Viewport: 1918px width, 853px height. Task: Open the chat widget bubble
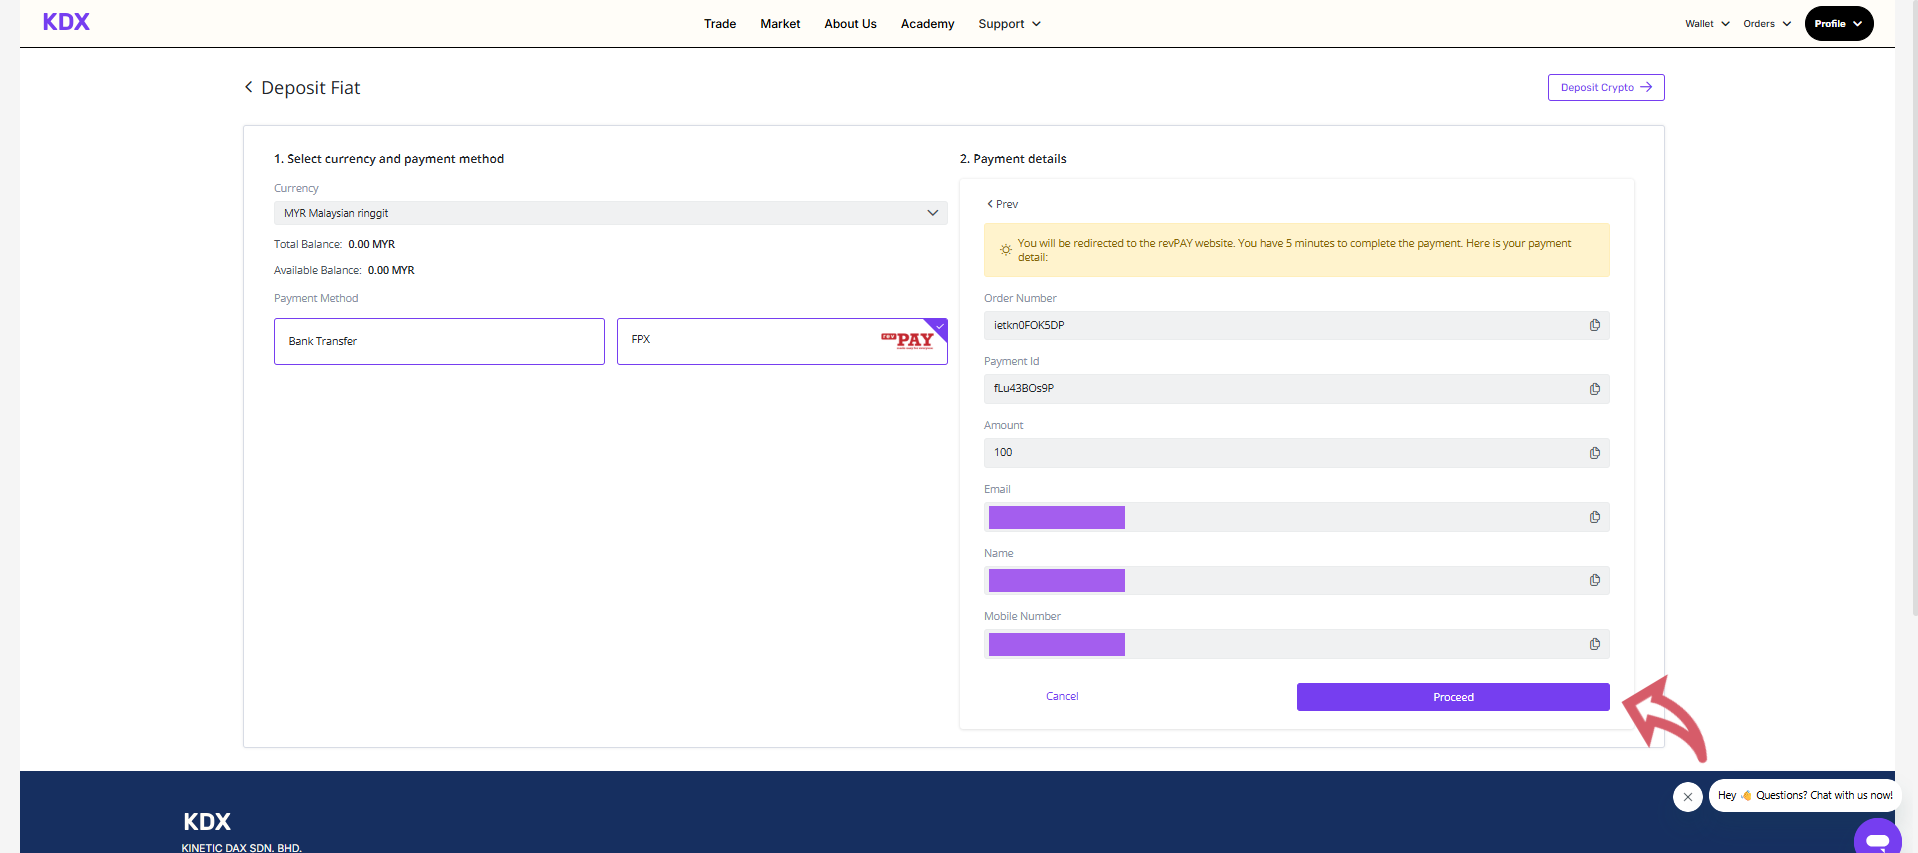1877,838
